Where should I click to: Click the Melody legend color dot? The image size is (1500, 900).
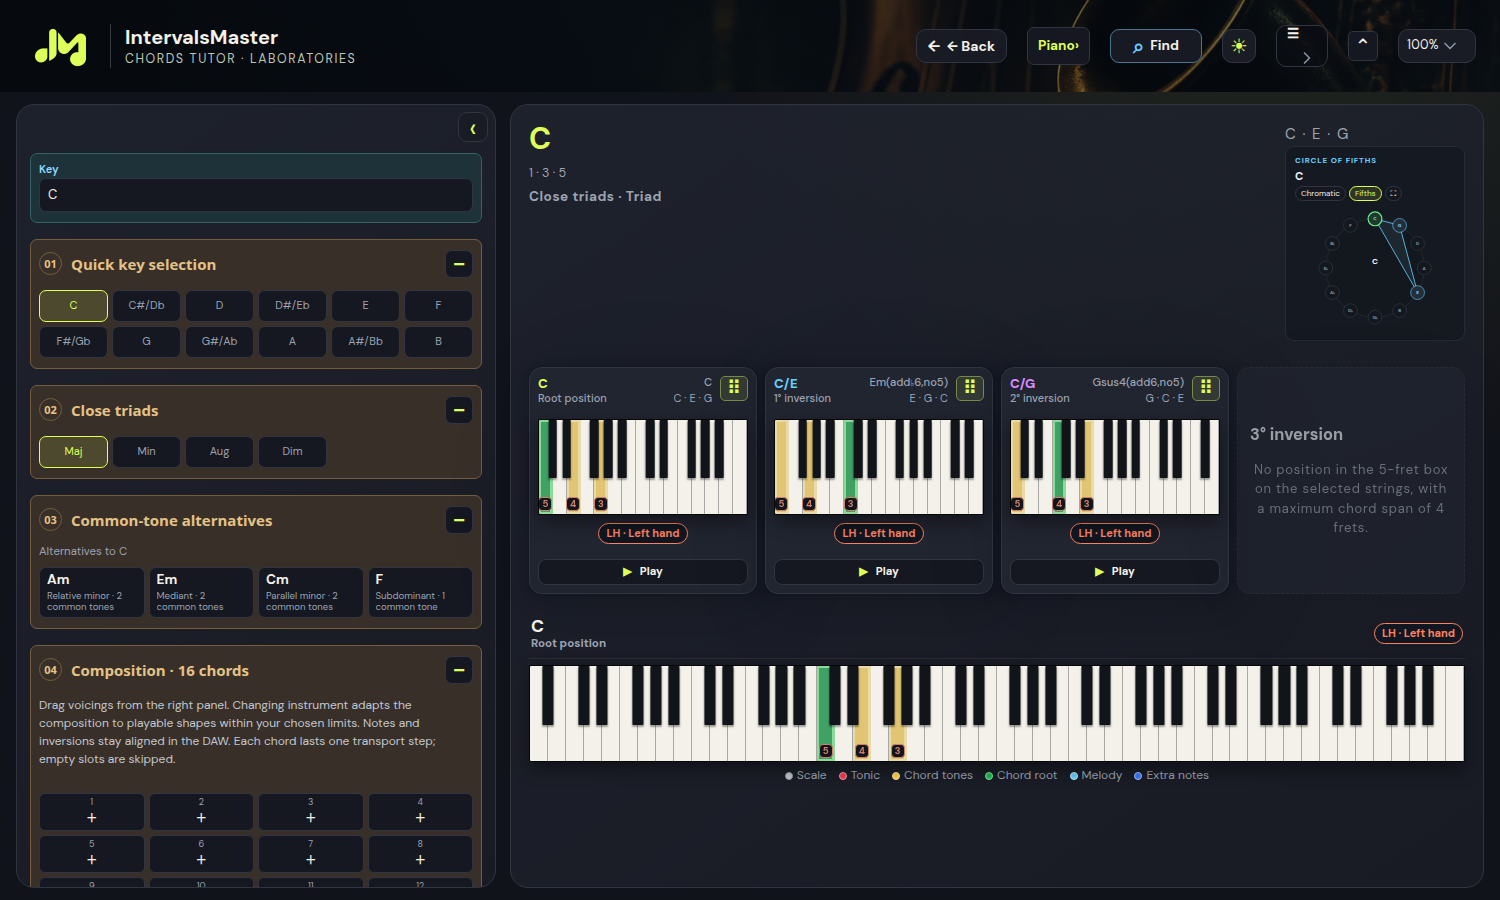coord(1074,776)
